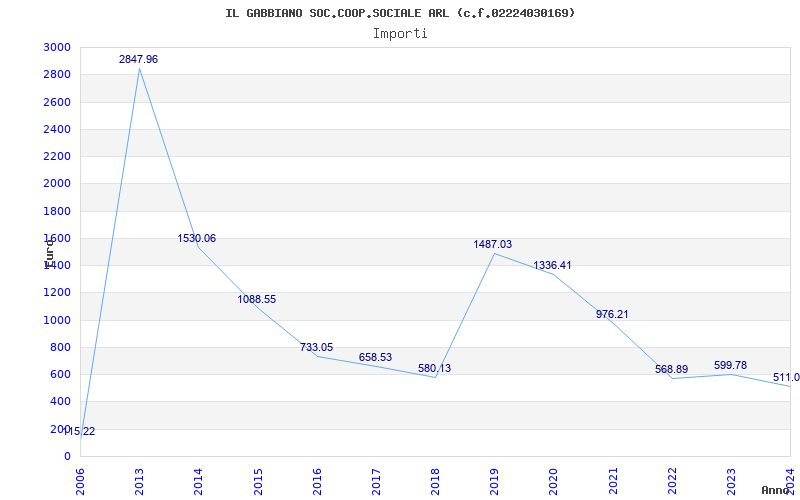The image size is (800, 500).
Task: Click y-axis tick label 1000
Action: click(57, 320)
